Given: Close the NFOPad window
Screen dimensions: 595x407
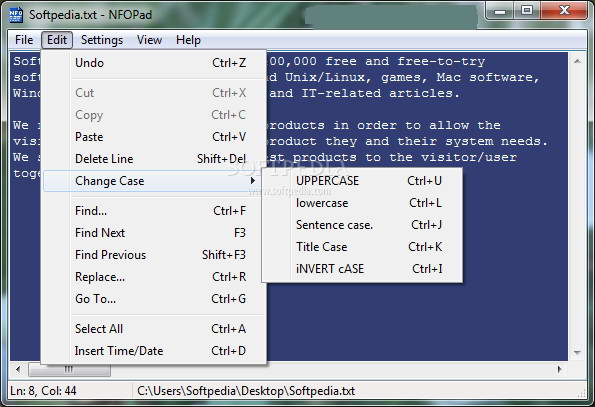Looking at the screenshot, I should (565, 11).
